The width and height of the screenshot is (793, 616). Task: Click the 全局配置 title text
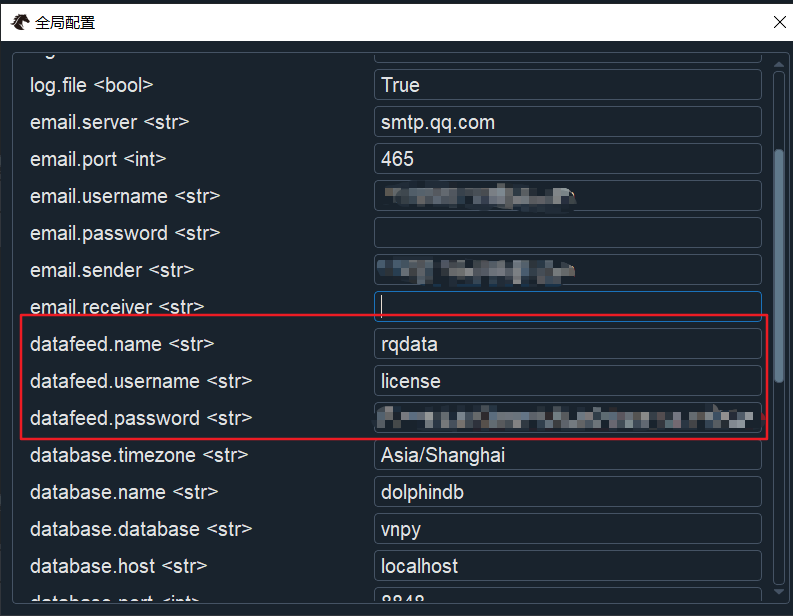pos(66,21)
